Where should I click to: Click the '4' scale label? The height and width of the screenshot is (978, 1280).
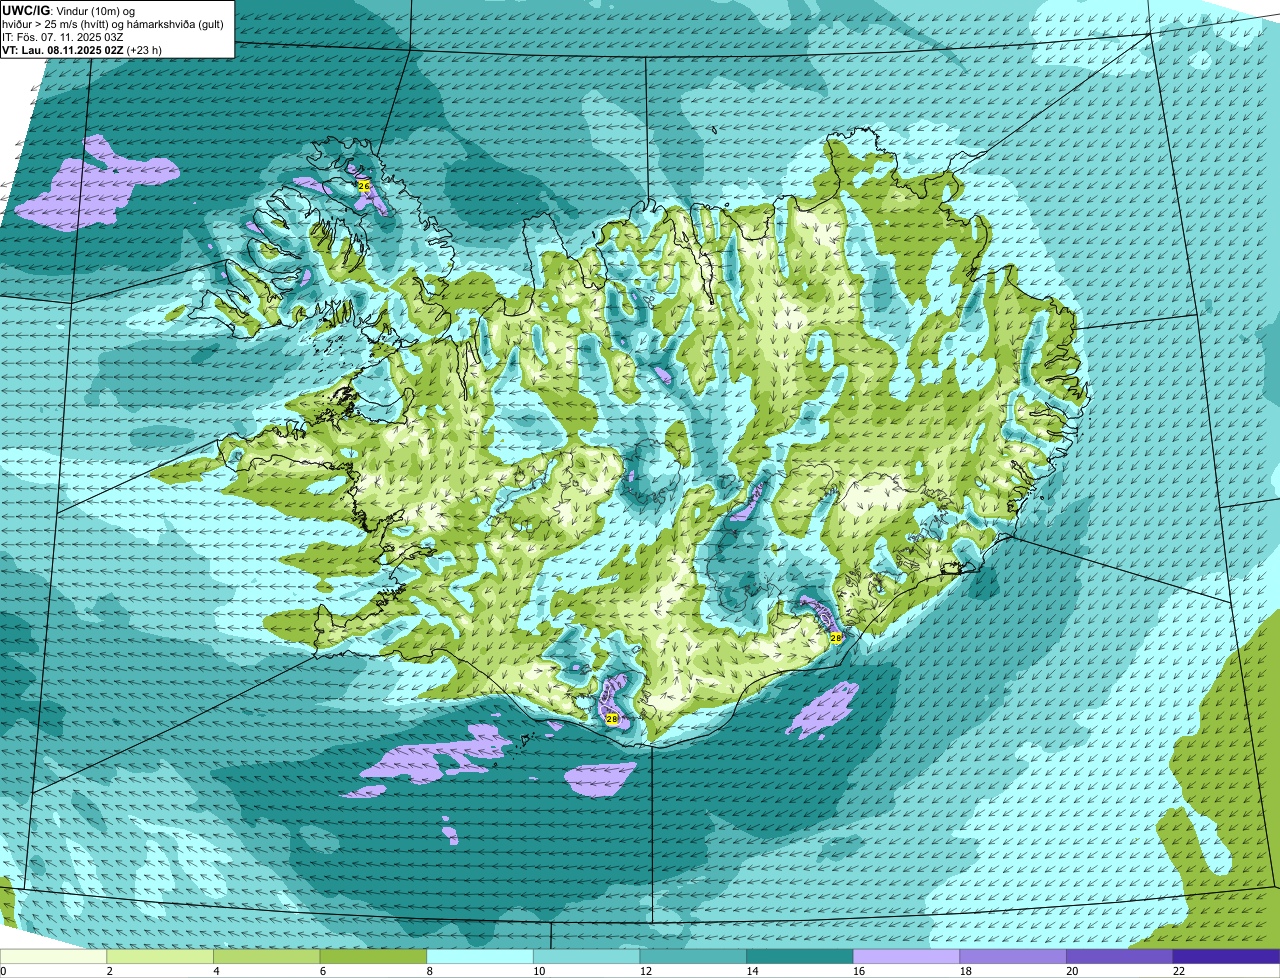[216, 971]
